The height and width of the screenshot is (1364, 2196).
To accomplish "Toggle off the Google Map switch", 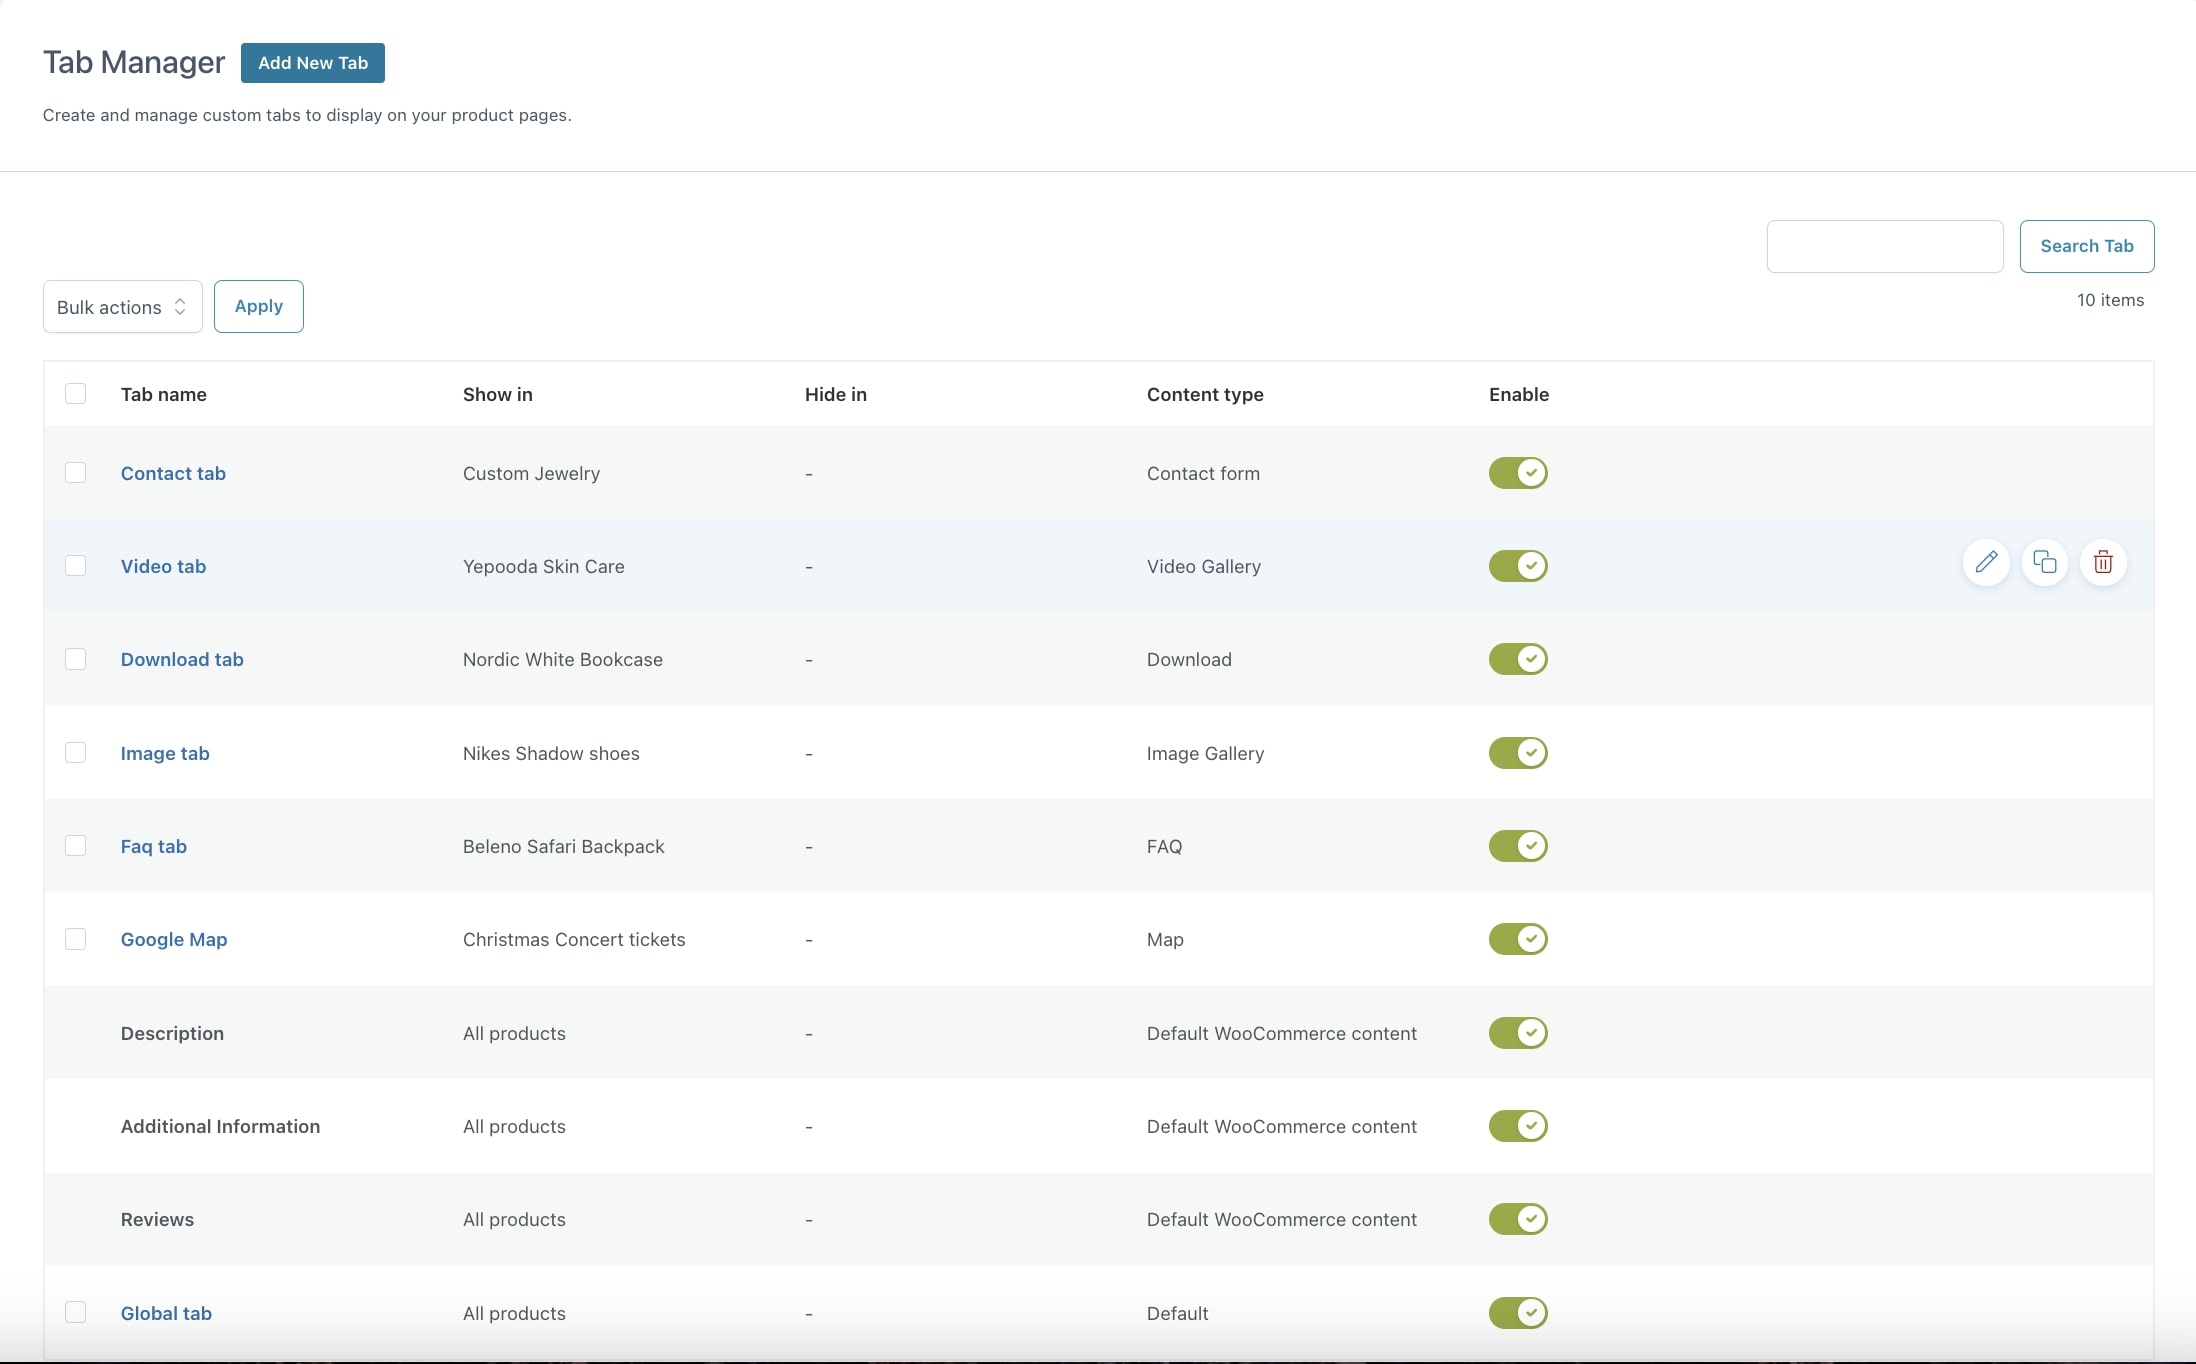I will click(1517, 939).
